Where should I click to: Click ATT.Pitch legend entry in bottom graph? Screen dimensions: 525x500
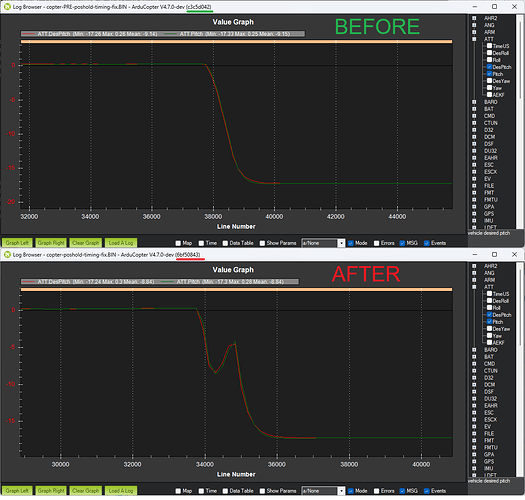(223, 282)
